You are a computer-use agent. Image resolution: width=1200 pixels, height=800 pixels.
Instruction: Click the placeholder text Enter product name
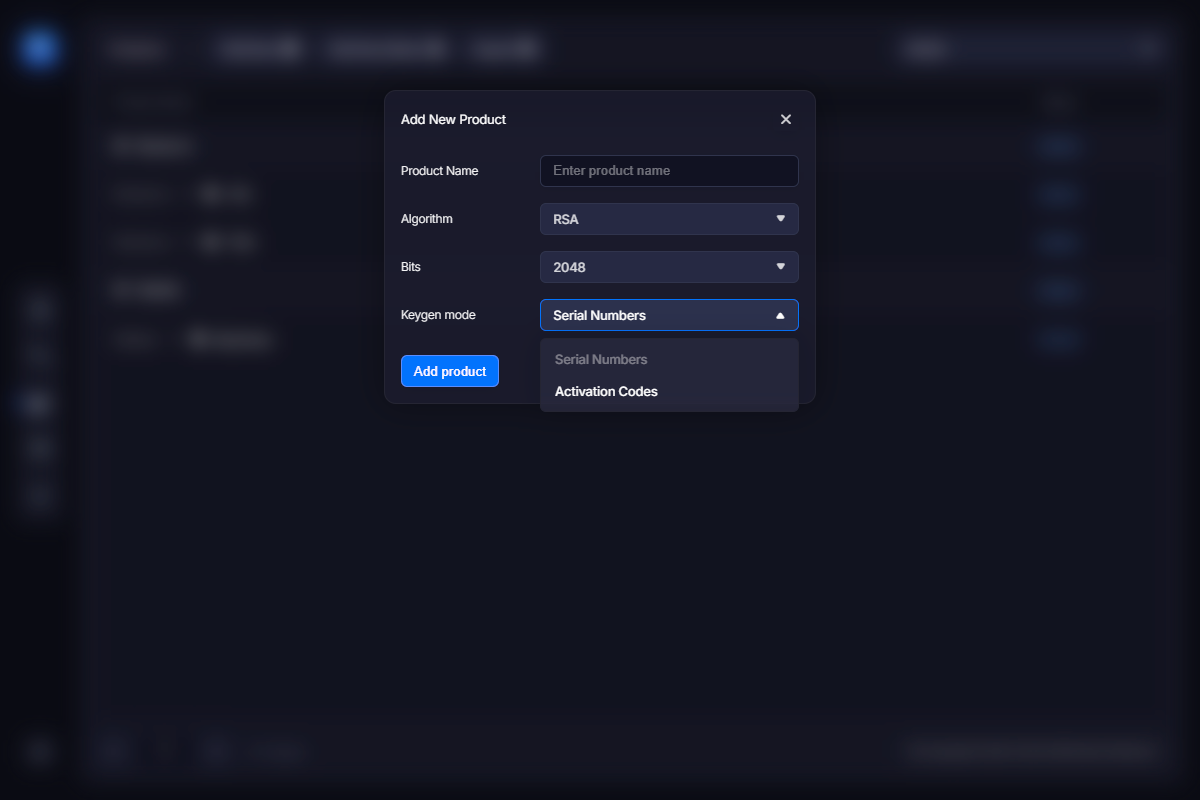pos(611,171)
